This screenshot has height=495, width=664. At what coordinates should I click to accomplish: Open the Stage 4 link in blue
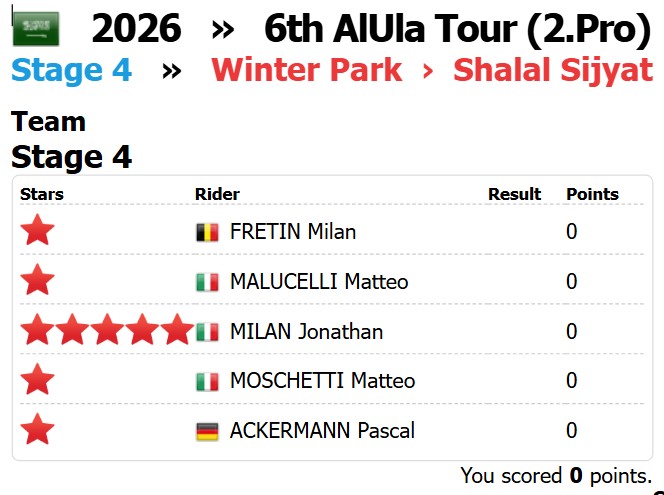(x=71, y=71)
